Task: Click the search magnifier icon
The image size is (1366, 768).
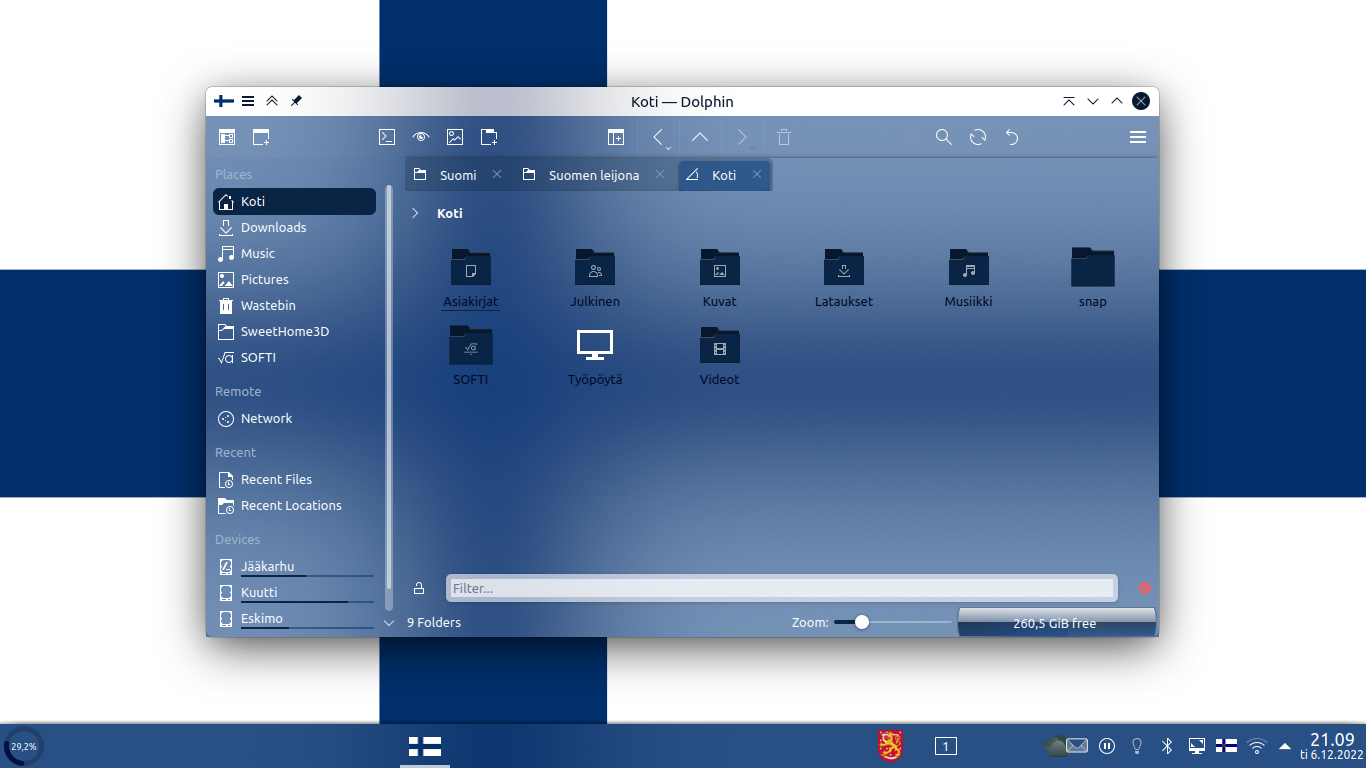Action: click(x=943, y=137)
